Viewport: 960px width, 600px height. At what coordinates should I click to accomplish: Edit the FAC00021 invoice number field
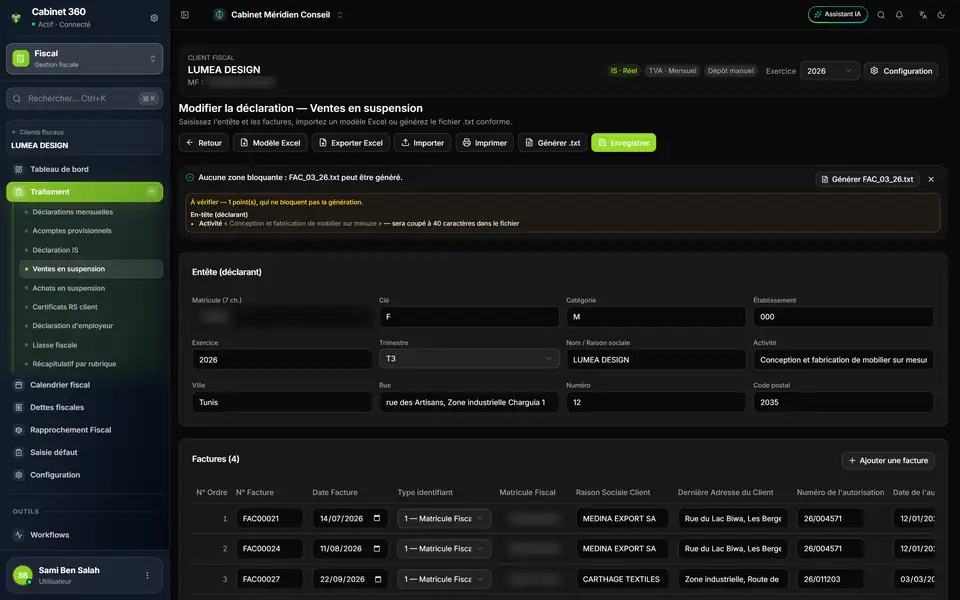[x=269, y=519]
